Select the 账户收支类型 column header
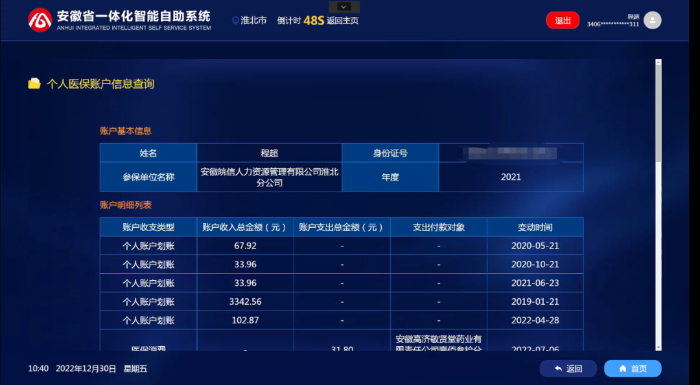 tap(148, 227)
